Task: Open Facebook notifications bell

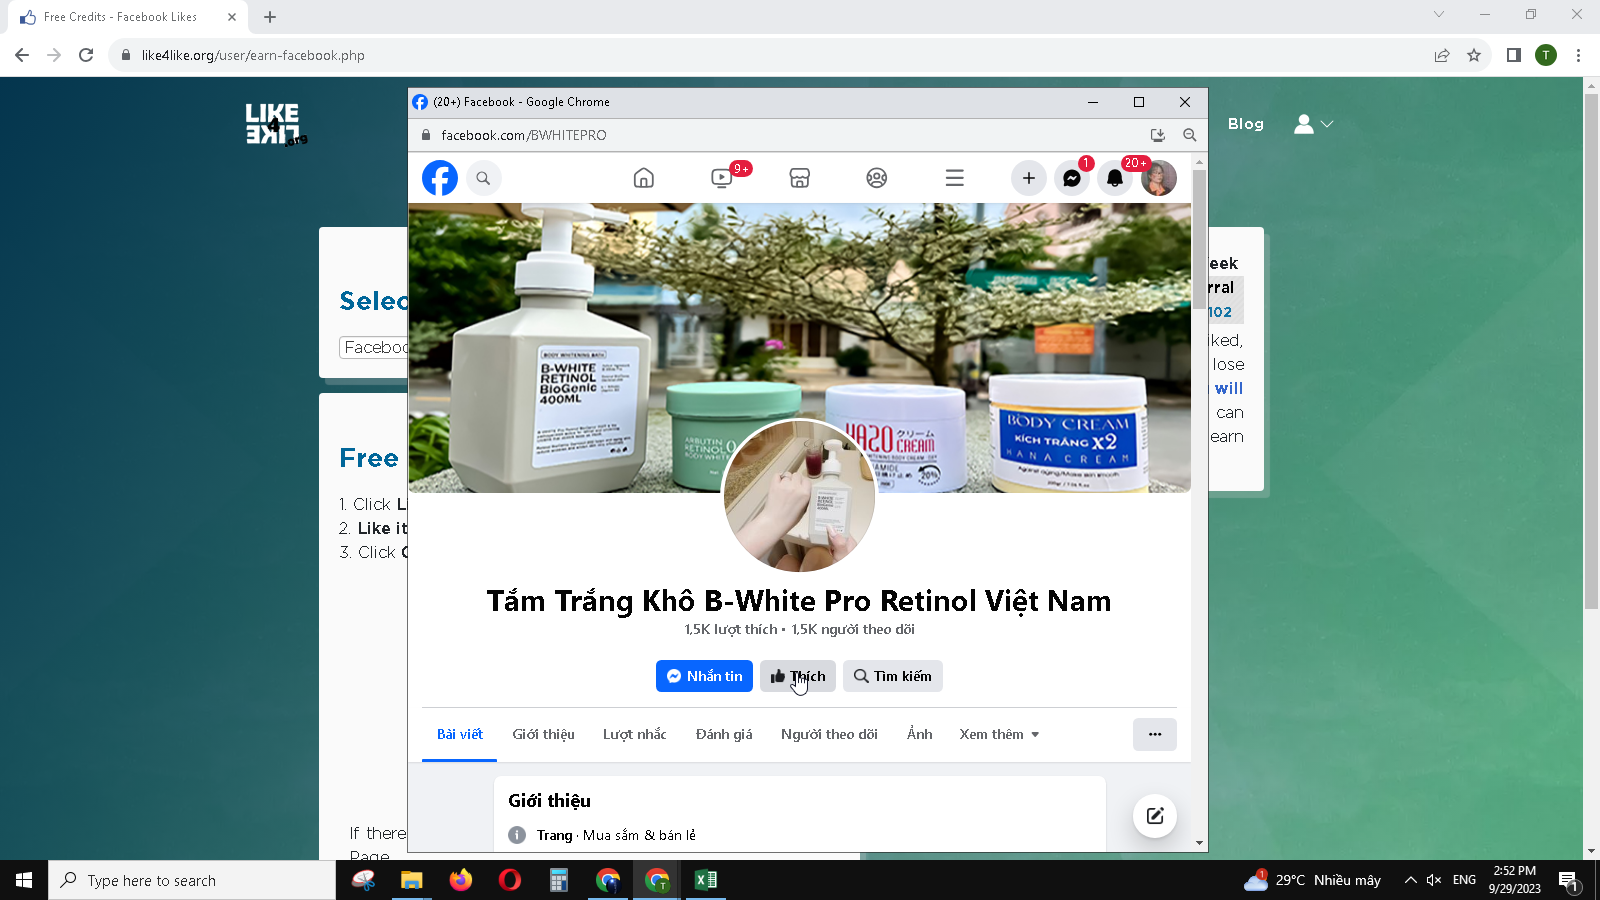Action: click(1115, 178)
